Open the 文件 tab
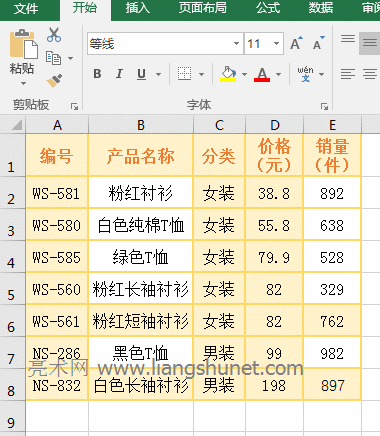This screenshot has height=436, width=380. (26, 9)
